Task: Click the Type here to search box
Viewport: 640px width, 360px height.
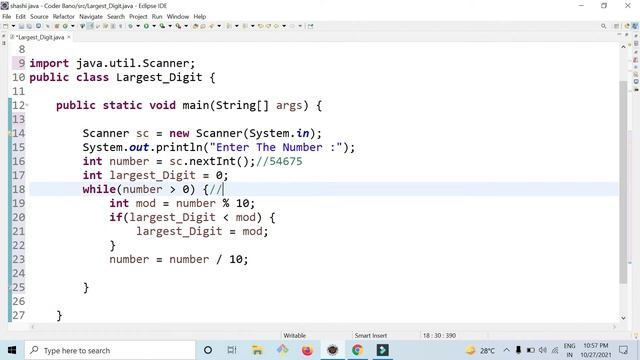Action: [110, 350]
